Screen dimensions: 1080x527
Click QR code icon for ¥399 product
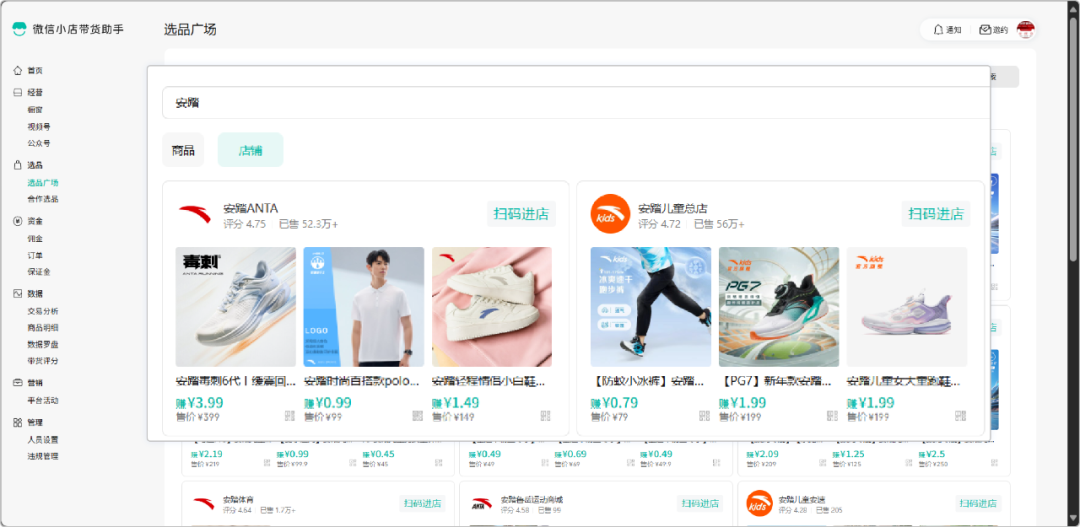[289, 416]
